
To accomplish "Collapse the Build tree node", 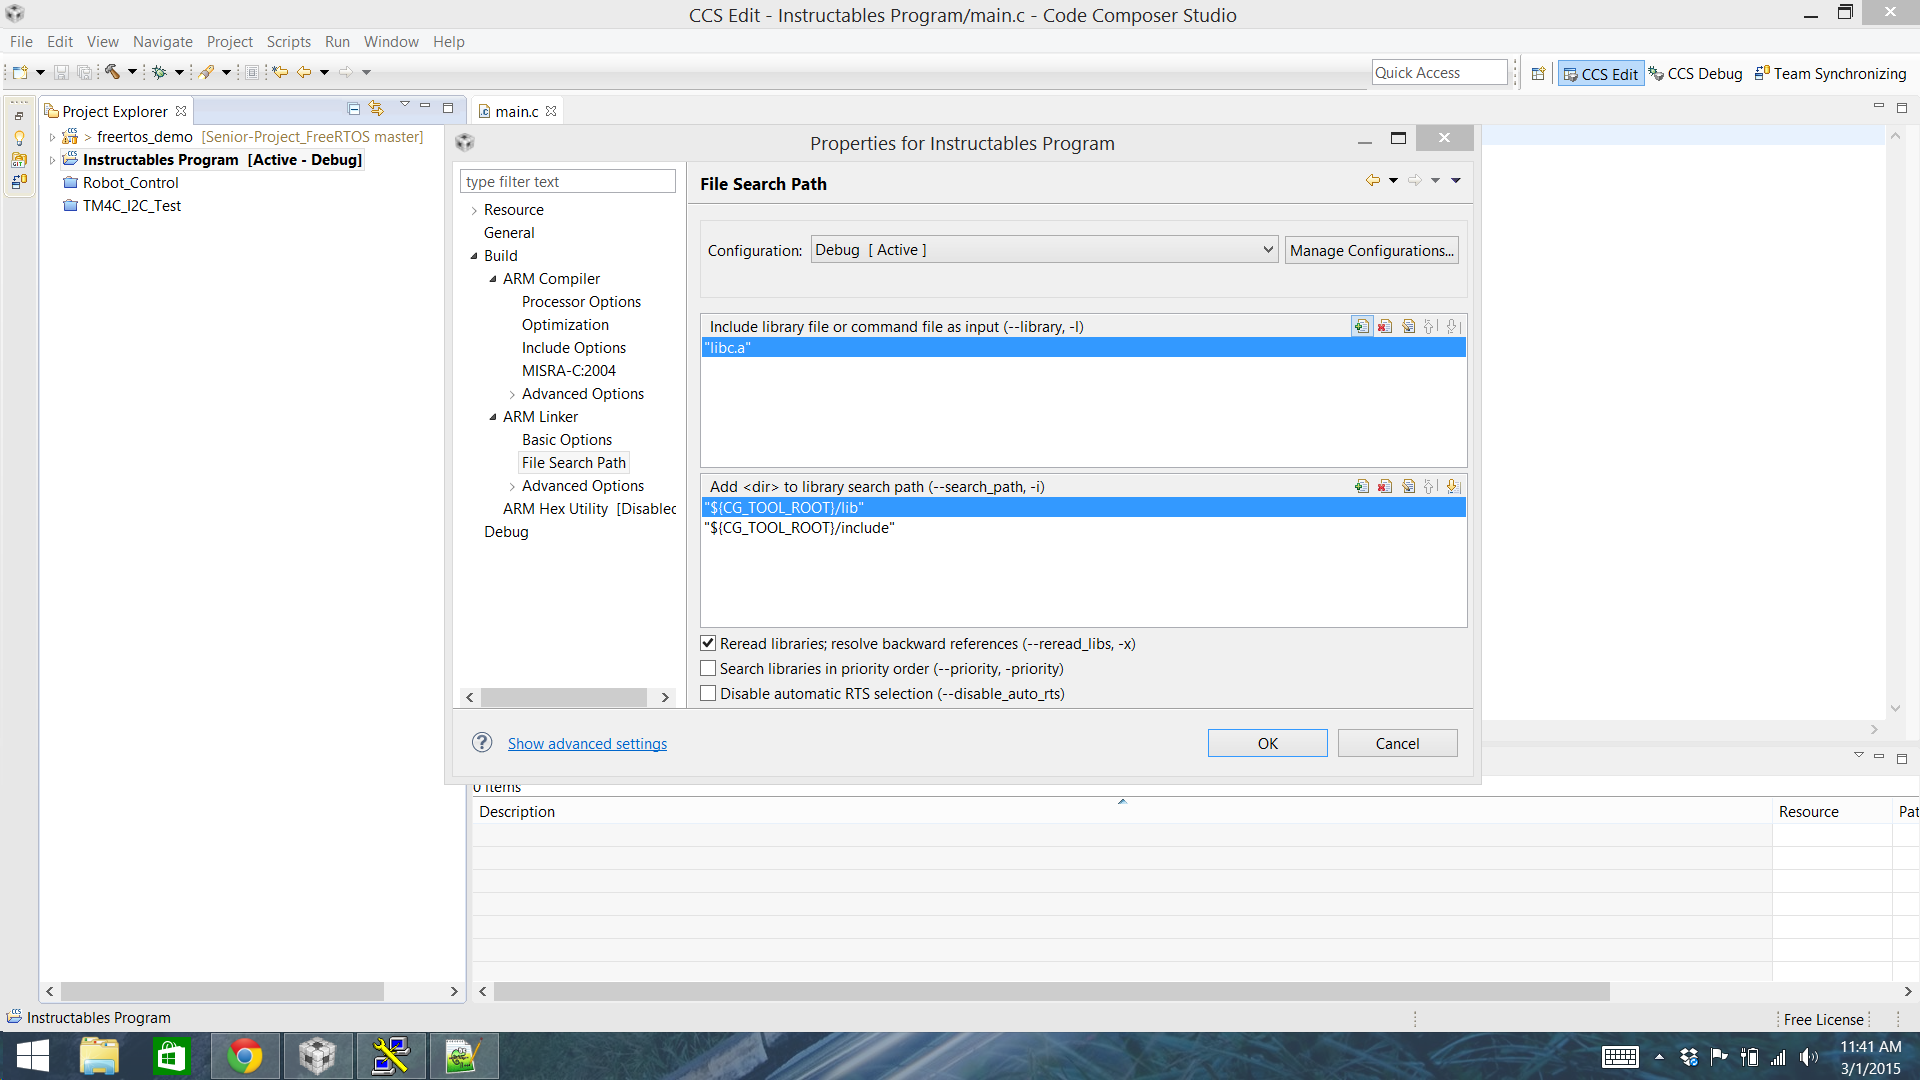I will [x=474, y=256].
